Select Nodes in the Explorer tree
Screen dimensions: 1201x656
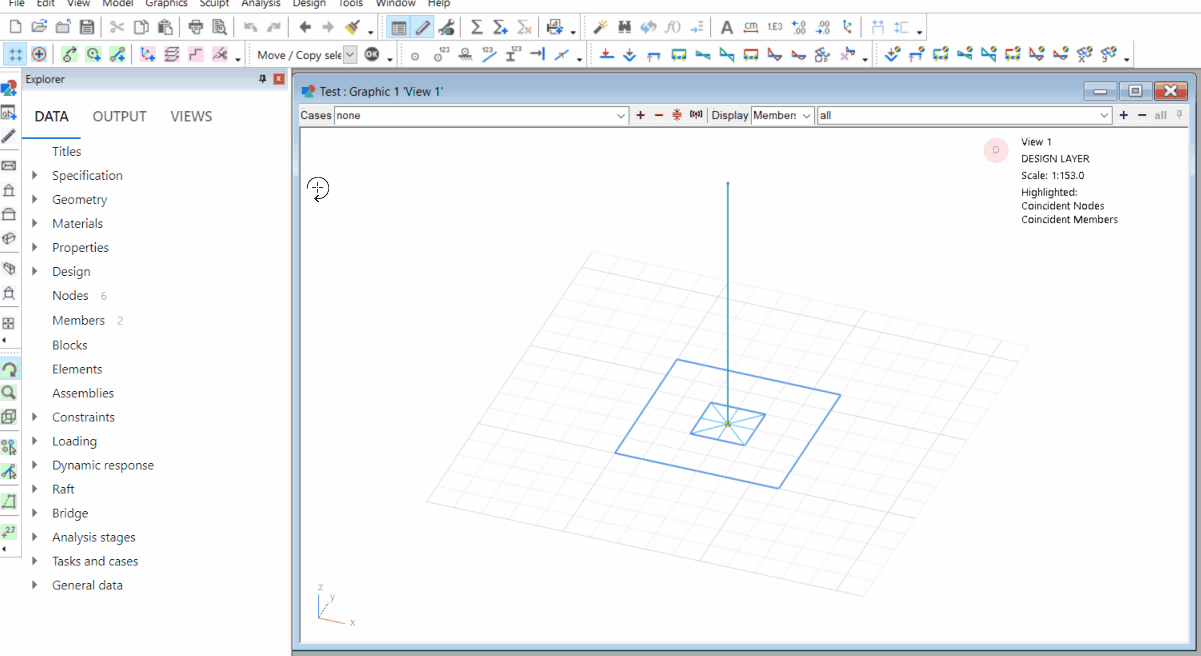point(70,296)
